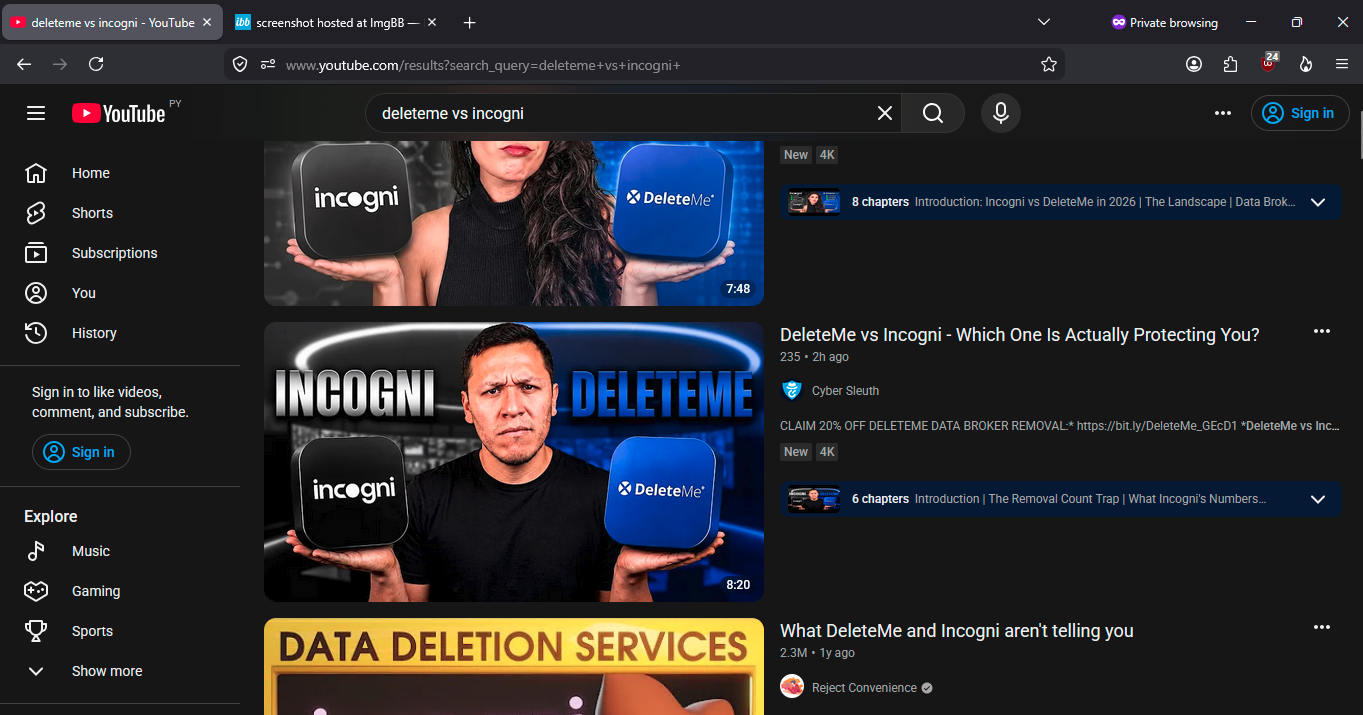Click the New badge under Cyber Sleuth video
The image size is (1363, 715).
point(796,452)
